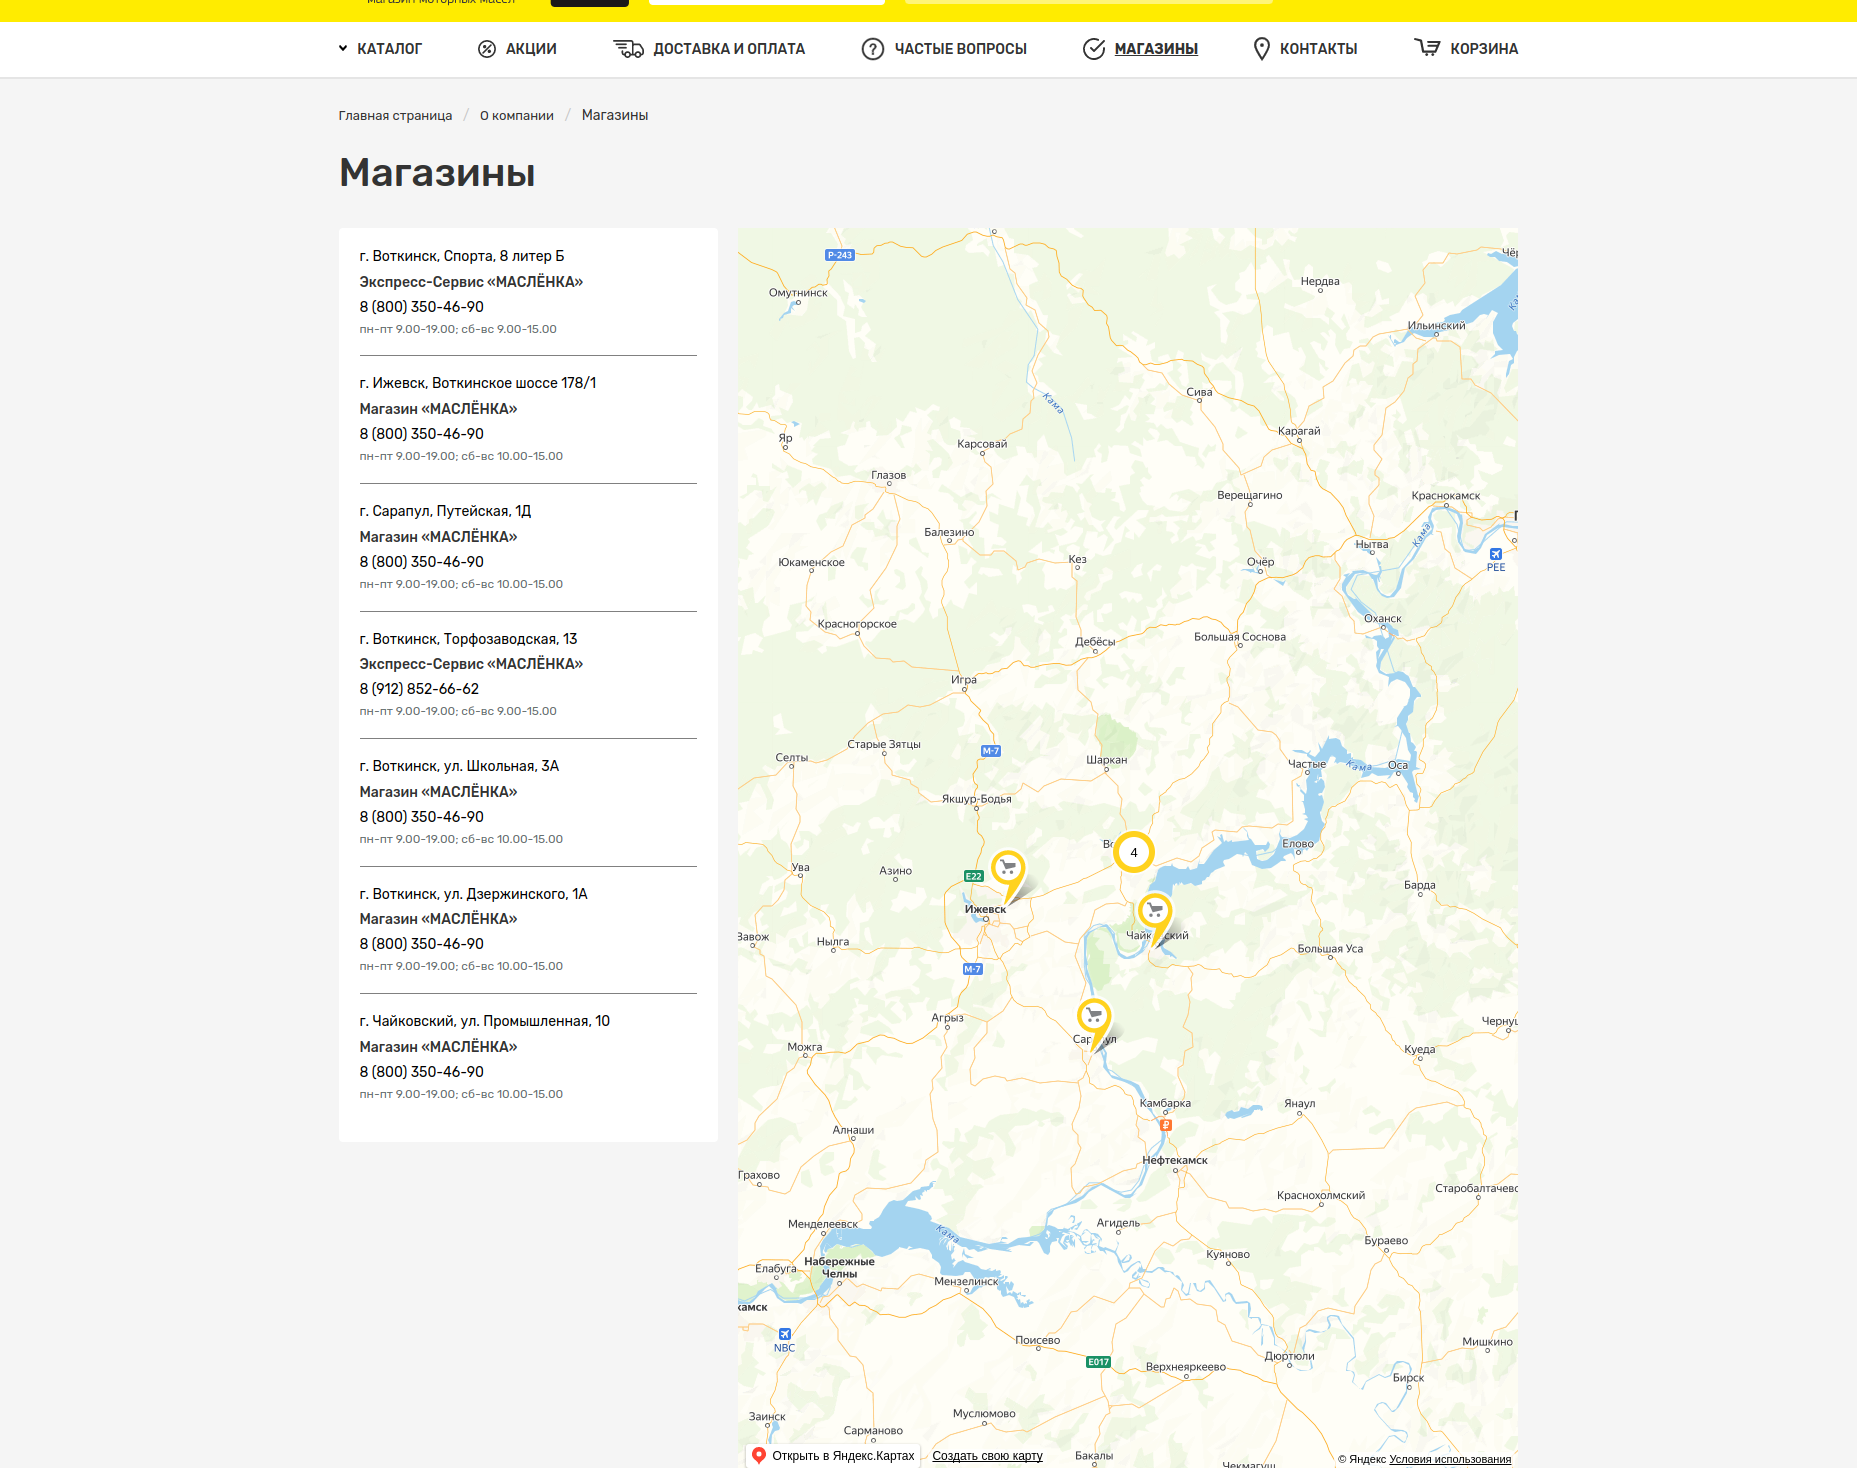Viewport: 1857px width, 1468px height.
Task: Click the Нефтекамск city label on map
Action: [1175, 1161]
